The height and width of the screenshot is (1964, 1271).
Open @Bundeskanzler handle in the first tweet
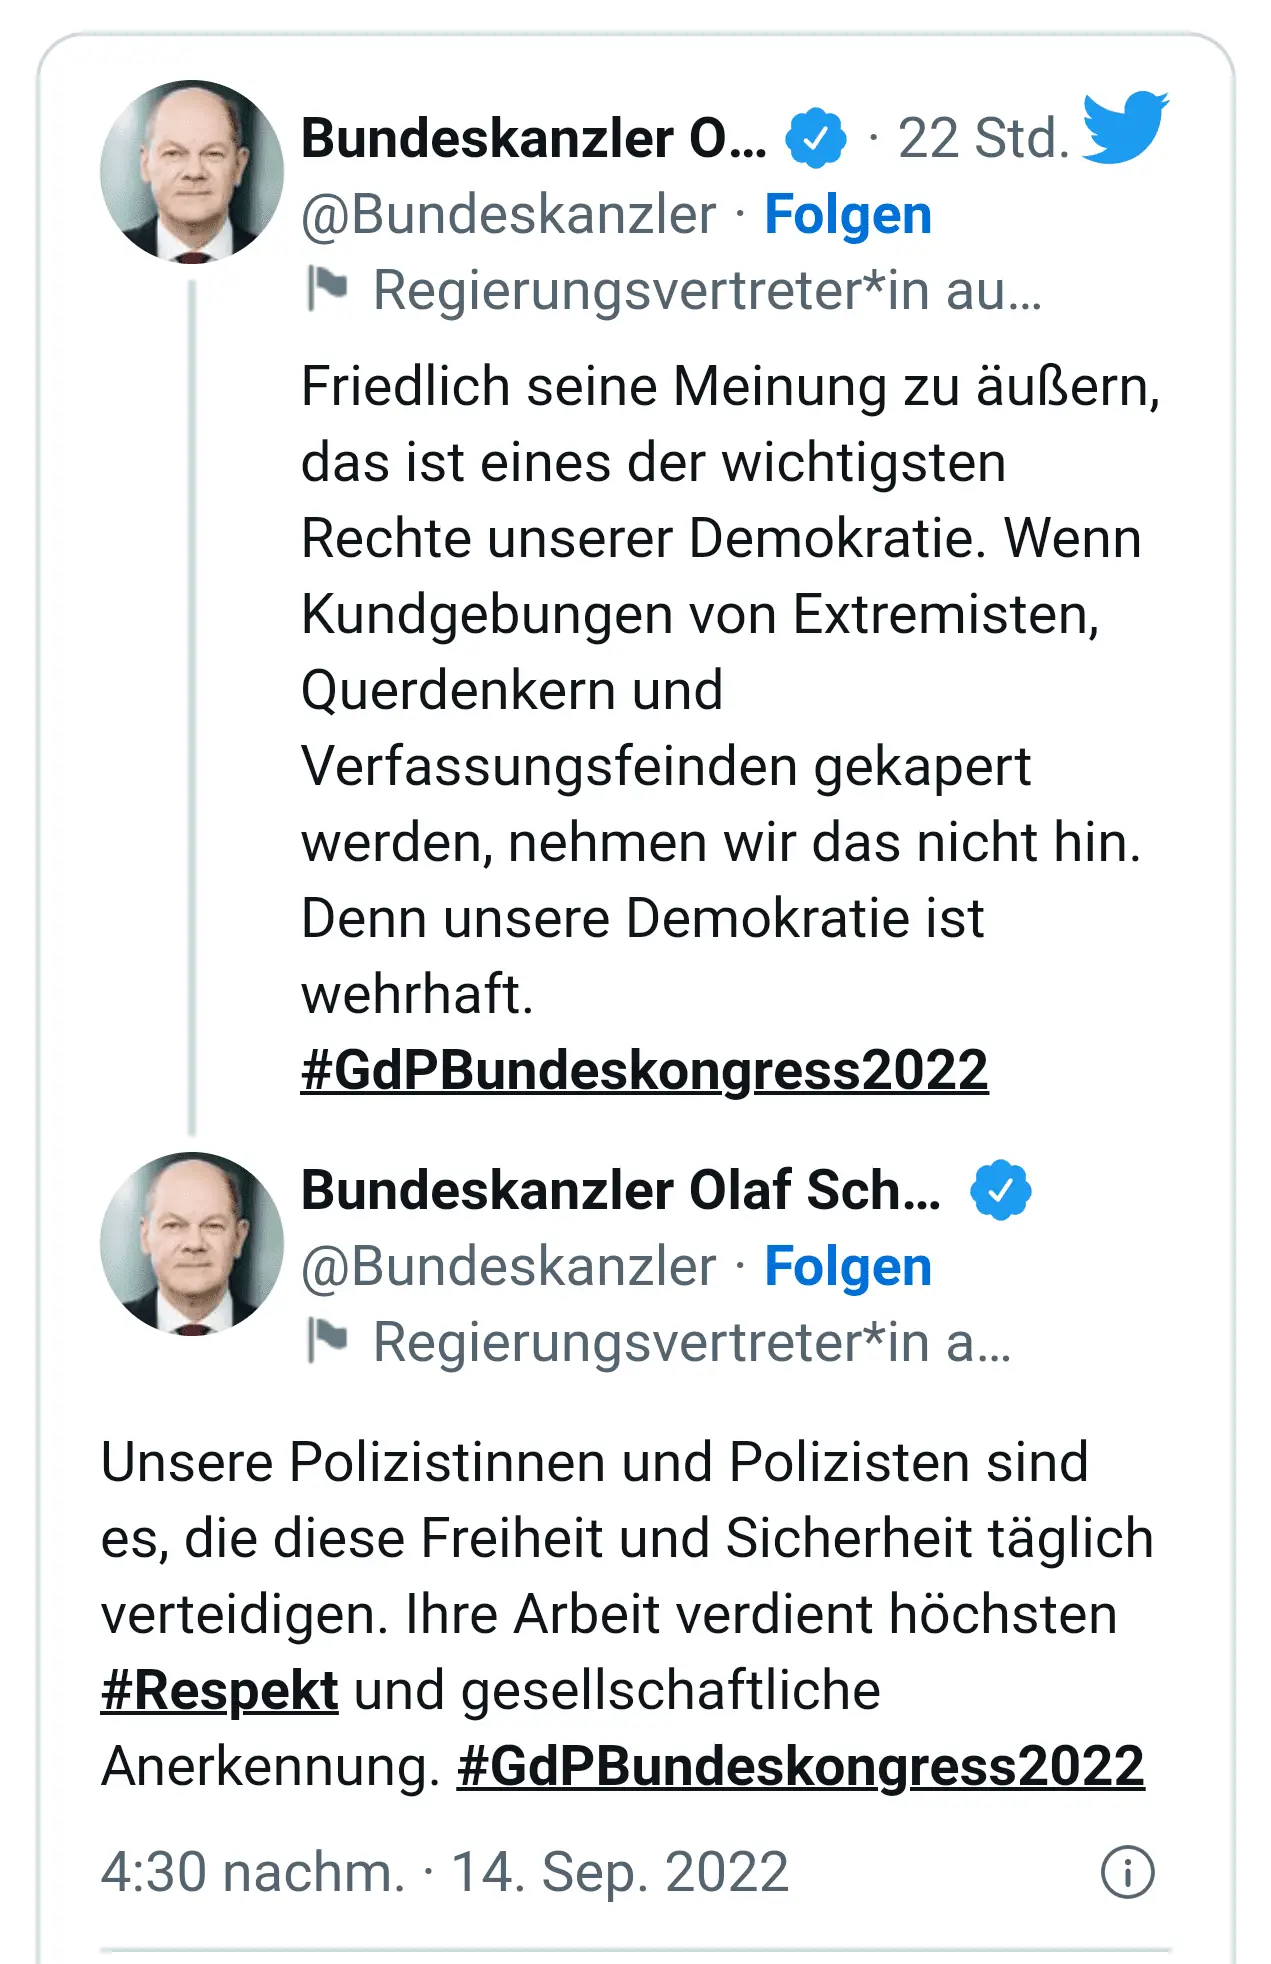[509, 215]
